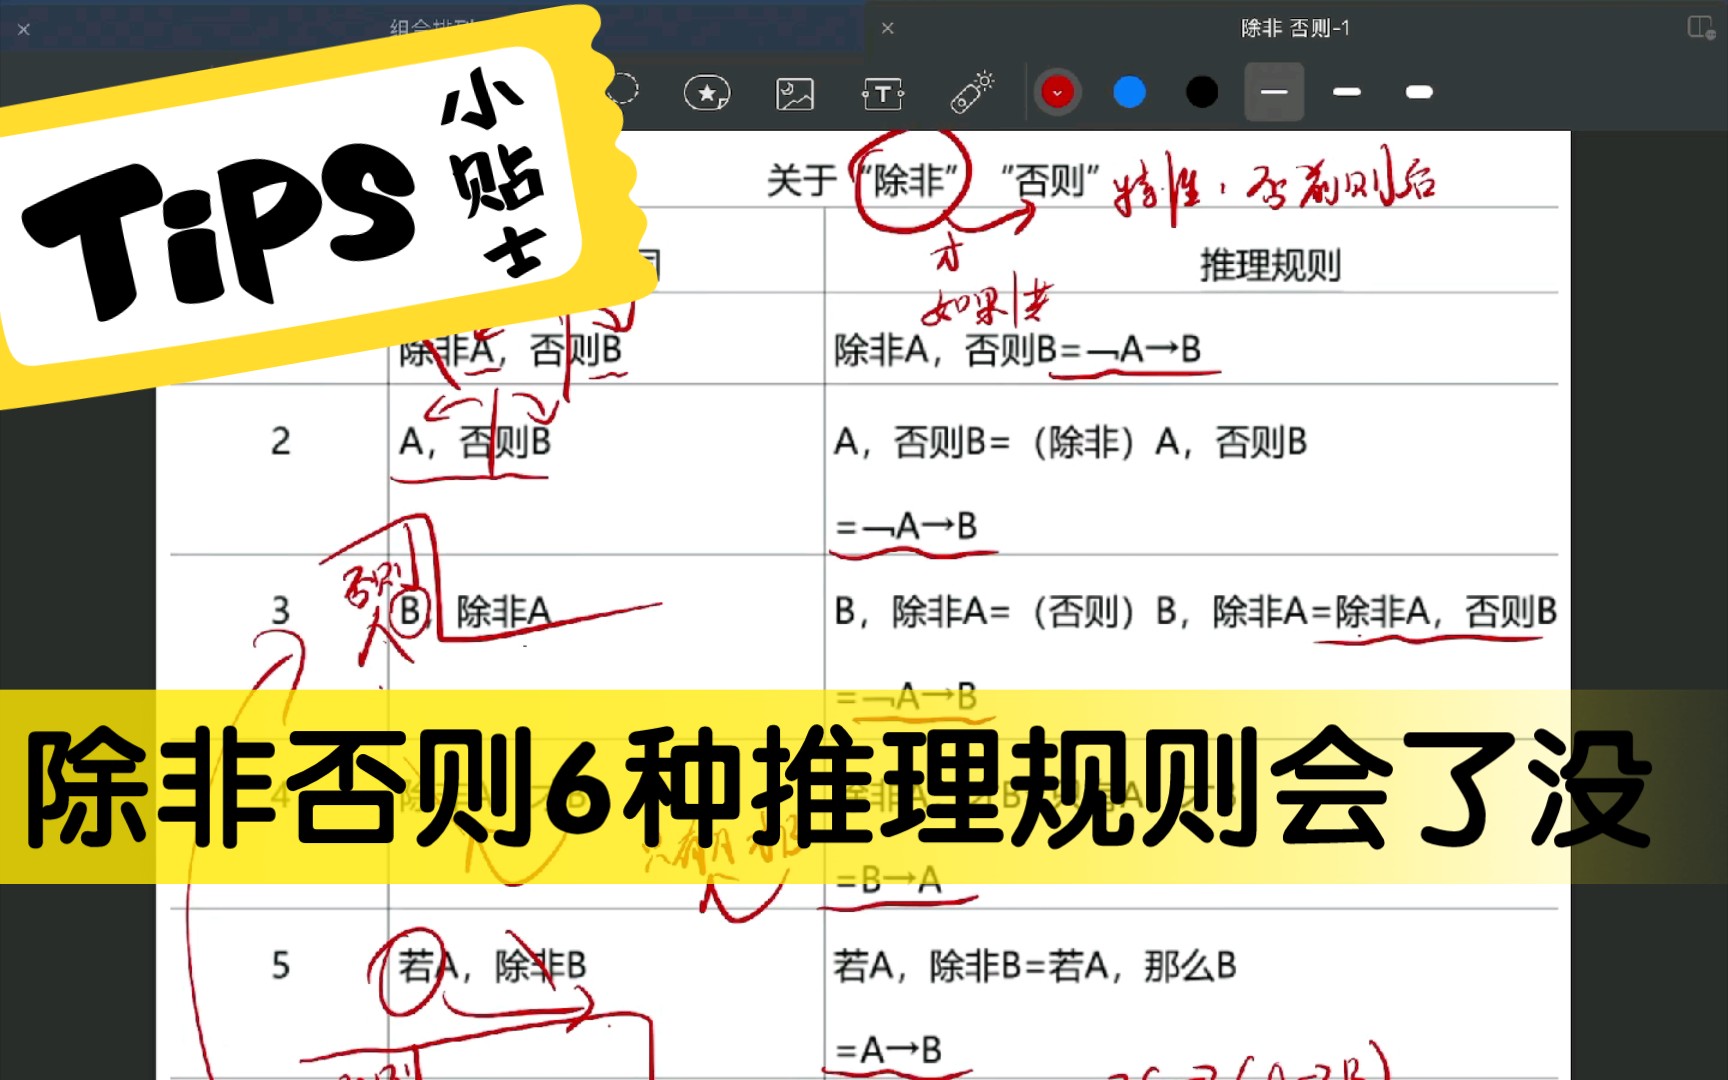Click the '=A→B' formula in row 5
This screenshot has height=1080, width=1728.
coord(888,1050)
